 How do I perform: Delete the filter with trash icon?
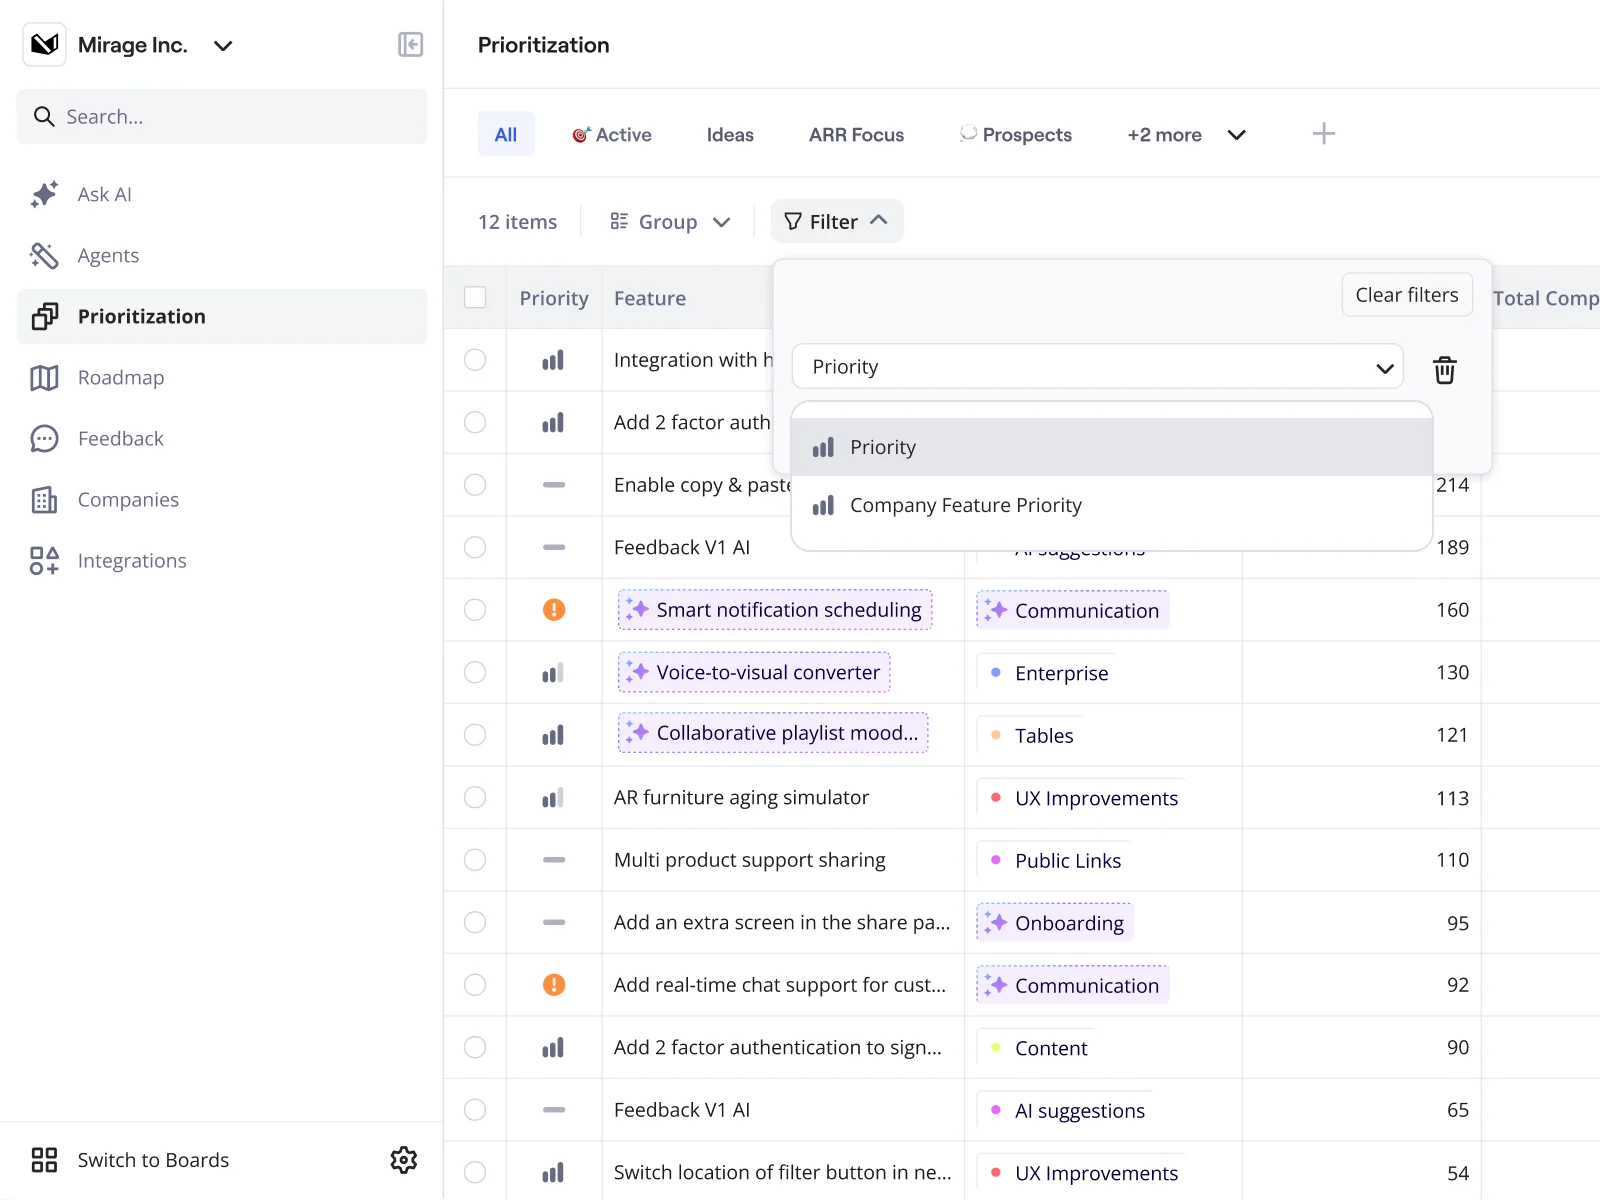1444,370
